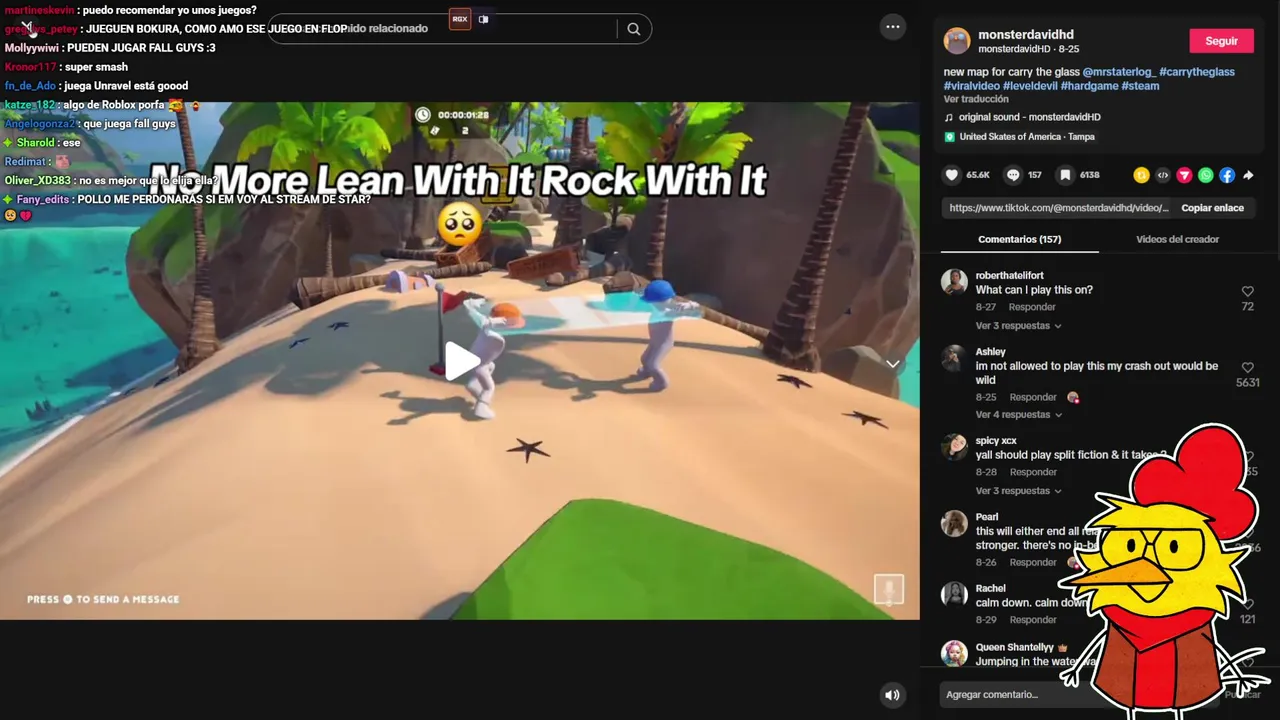
Task: Share video to Facebook
Action: [1227, 175]
